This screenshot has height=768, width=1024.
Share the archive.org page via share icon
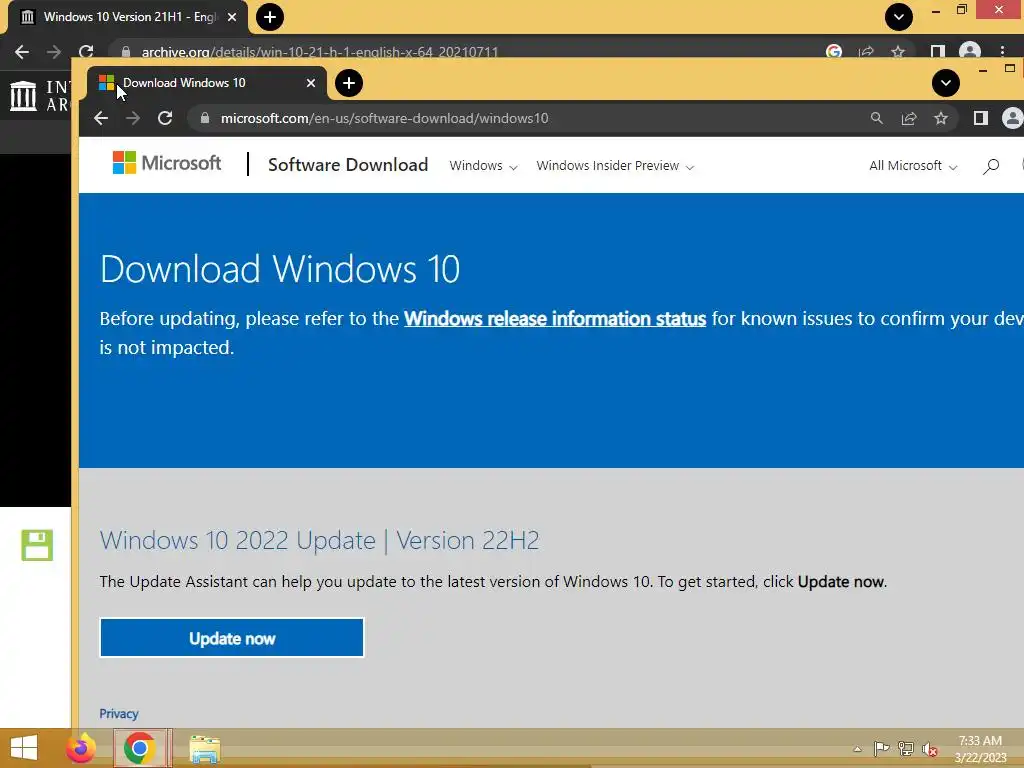pos(867,51)
